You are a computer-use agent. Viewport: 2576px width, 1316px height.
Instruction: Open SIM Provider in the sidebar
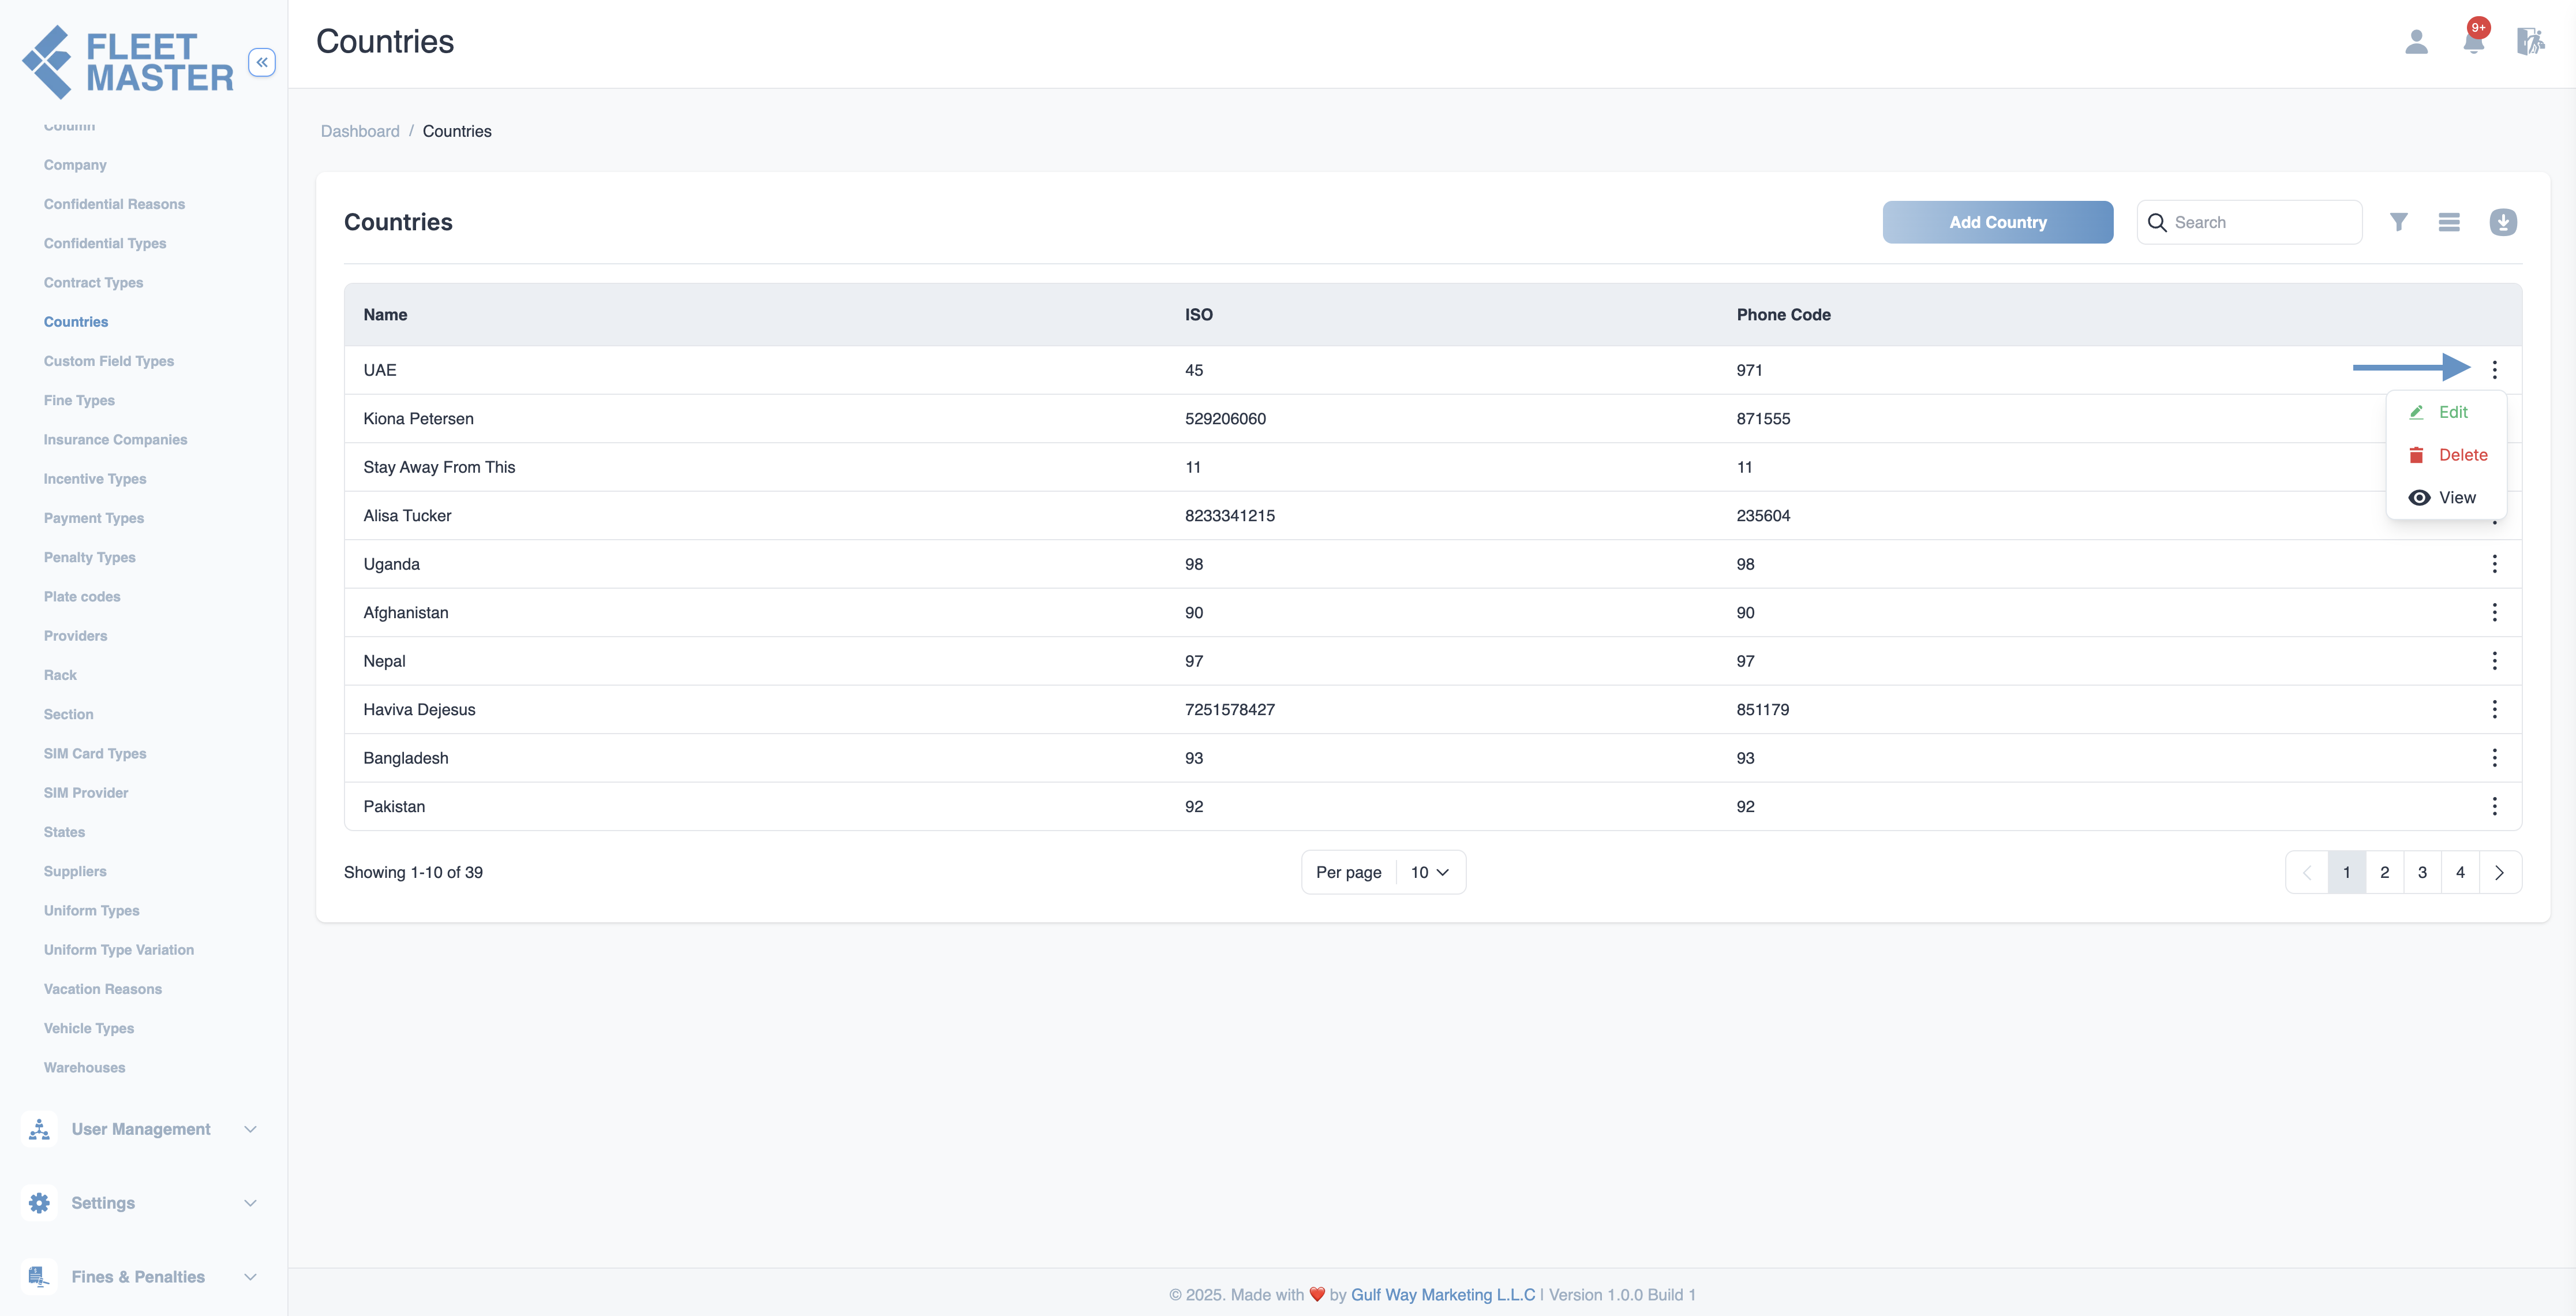click(86, 793)
